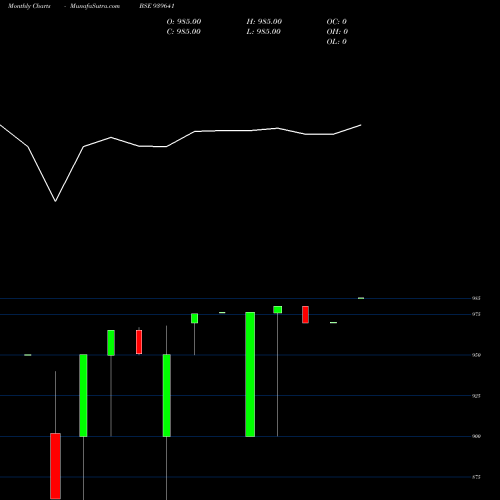Viewport: 500px width, 500px height.
Task: Select the high value "H: 985.00"
Action: coord(264,22)
